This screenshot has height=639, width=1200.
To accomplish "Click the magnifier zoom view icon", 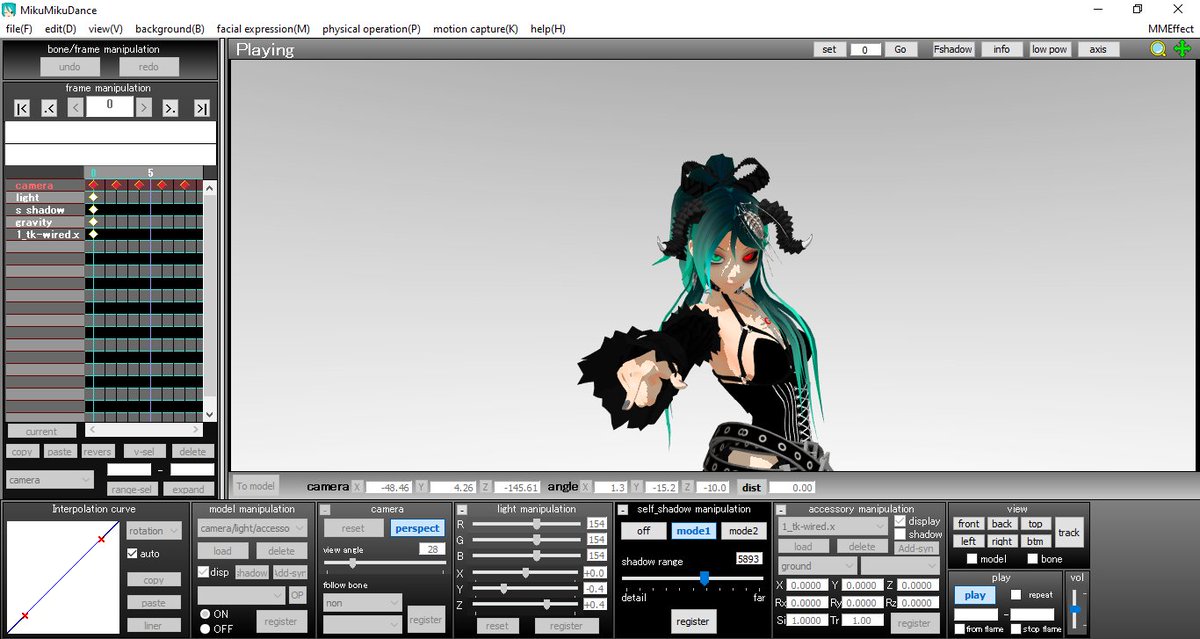I will tap(1157, 49).
